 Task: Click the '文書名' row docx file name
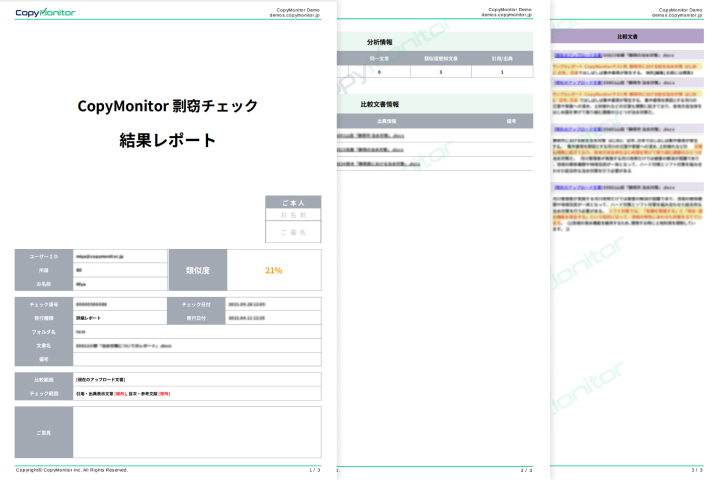124,346
